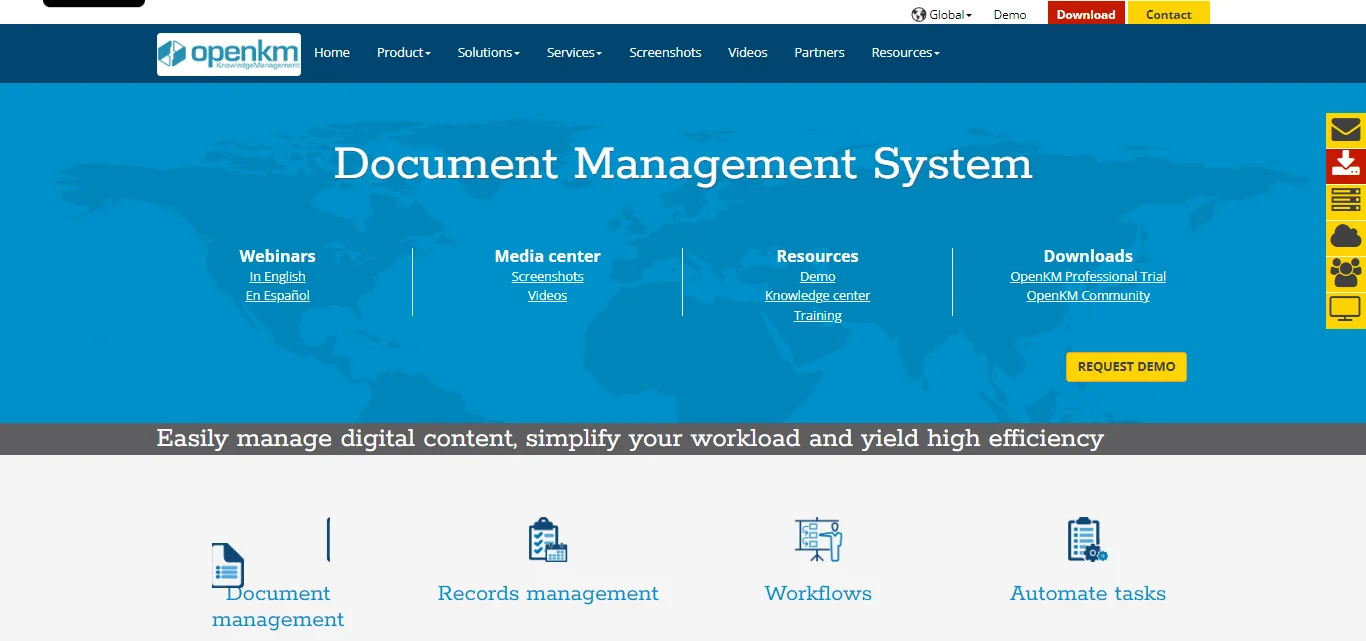This screenshot has height=641, width=1366.
Task: Open Videos link under Media center
Action: tap(548, 296)
